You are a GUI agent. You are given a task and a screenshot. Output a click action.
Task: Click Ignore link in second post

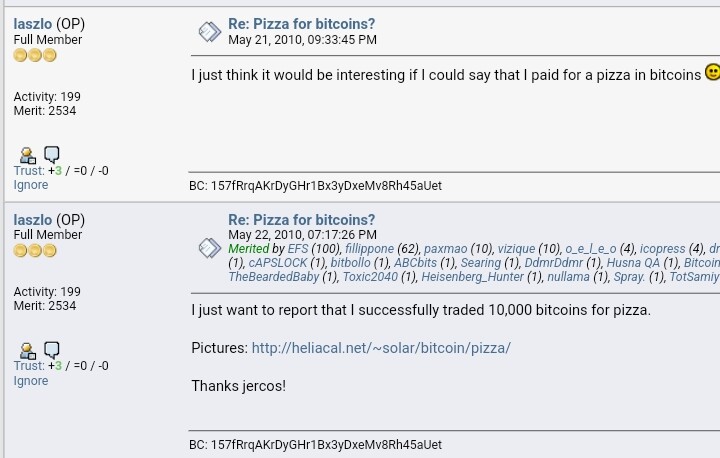click(x=31, y=381)
